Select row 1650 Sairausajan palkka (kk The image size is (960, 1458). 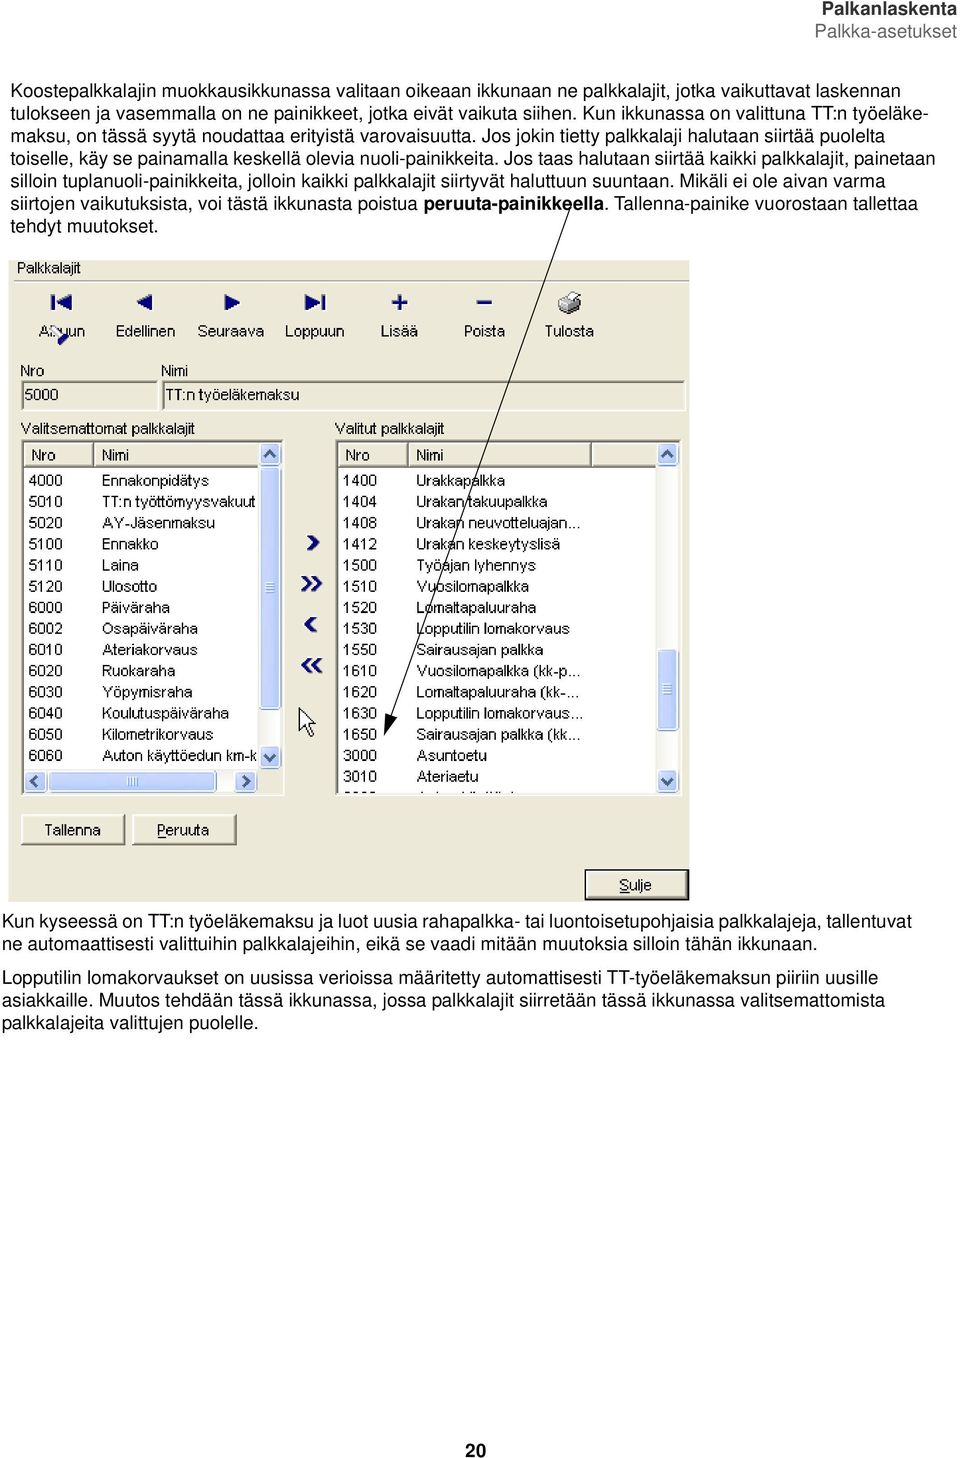497,734
